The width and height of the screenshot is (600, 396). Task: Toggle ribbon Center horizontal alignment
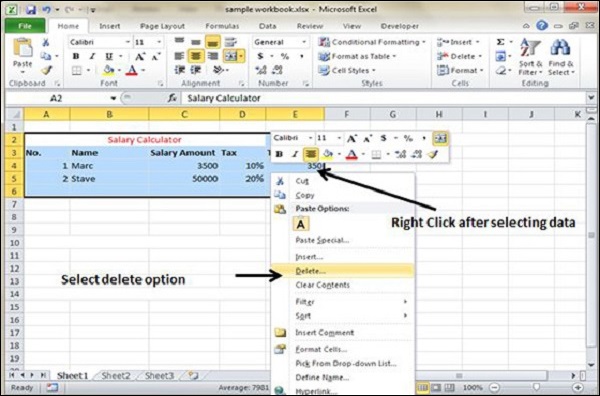coord(196,56)
